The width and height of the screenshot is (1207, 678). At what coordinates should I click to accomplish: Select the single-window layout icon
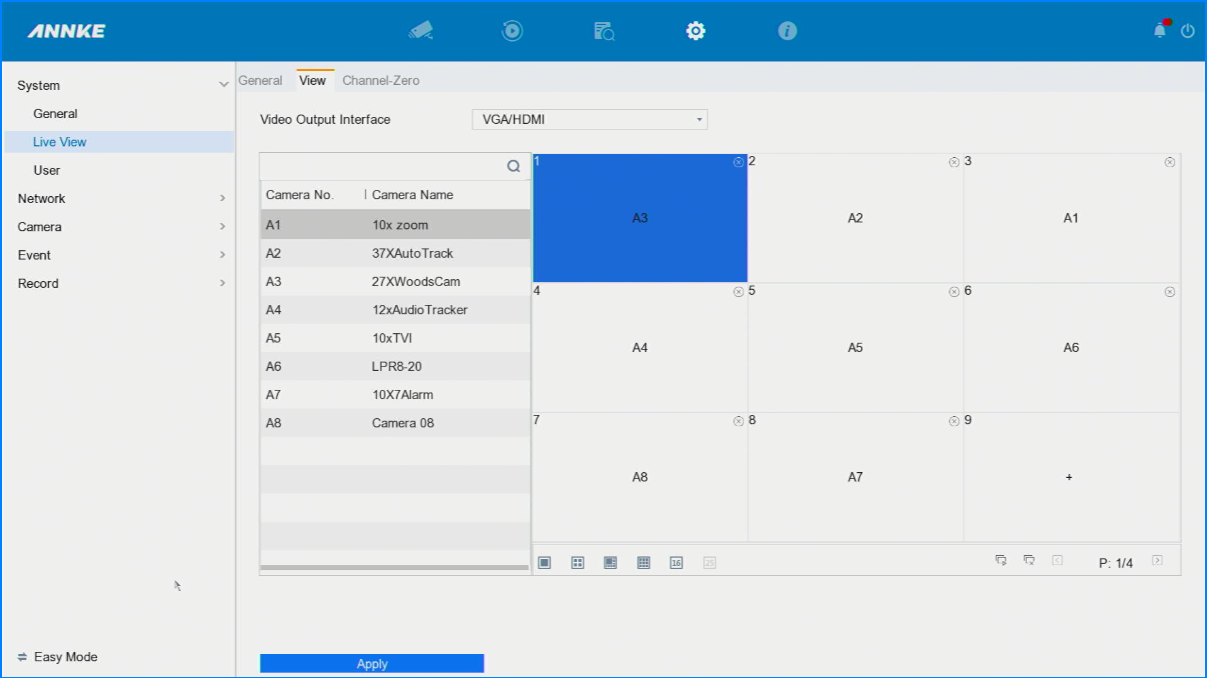click(544, 563)
